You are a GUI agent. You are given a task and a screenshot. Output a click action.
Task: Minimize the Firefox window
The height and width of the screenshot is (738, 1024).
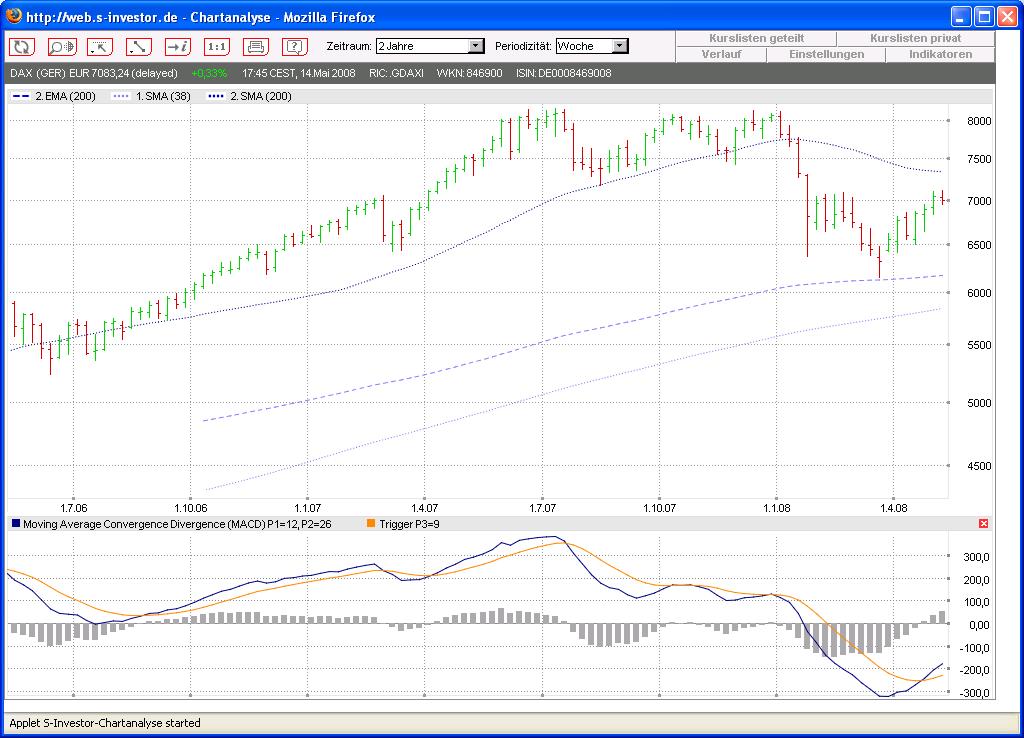point(961,17)
